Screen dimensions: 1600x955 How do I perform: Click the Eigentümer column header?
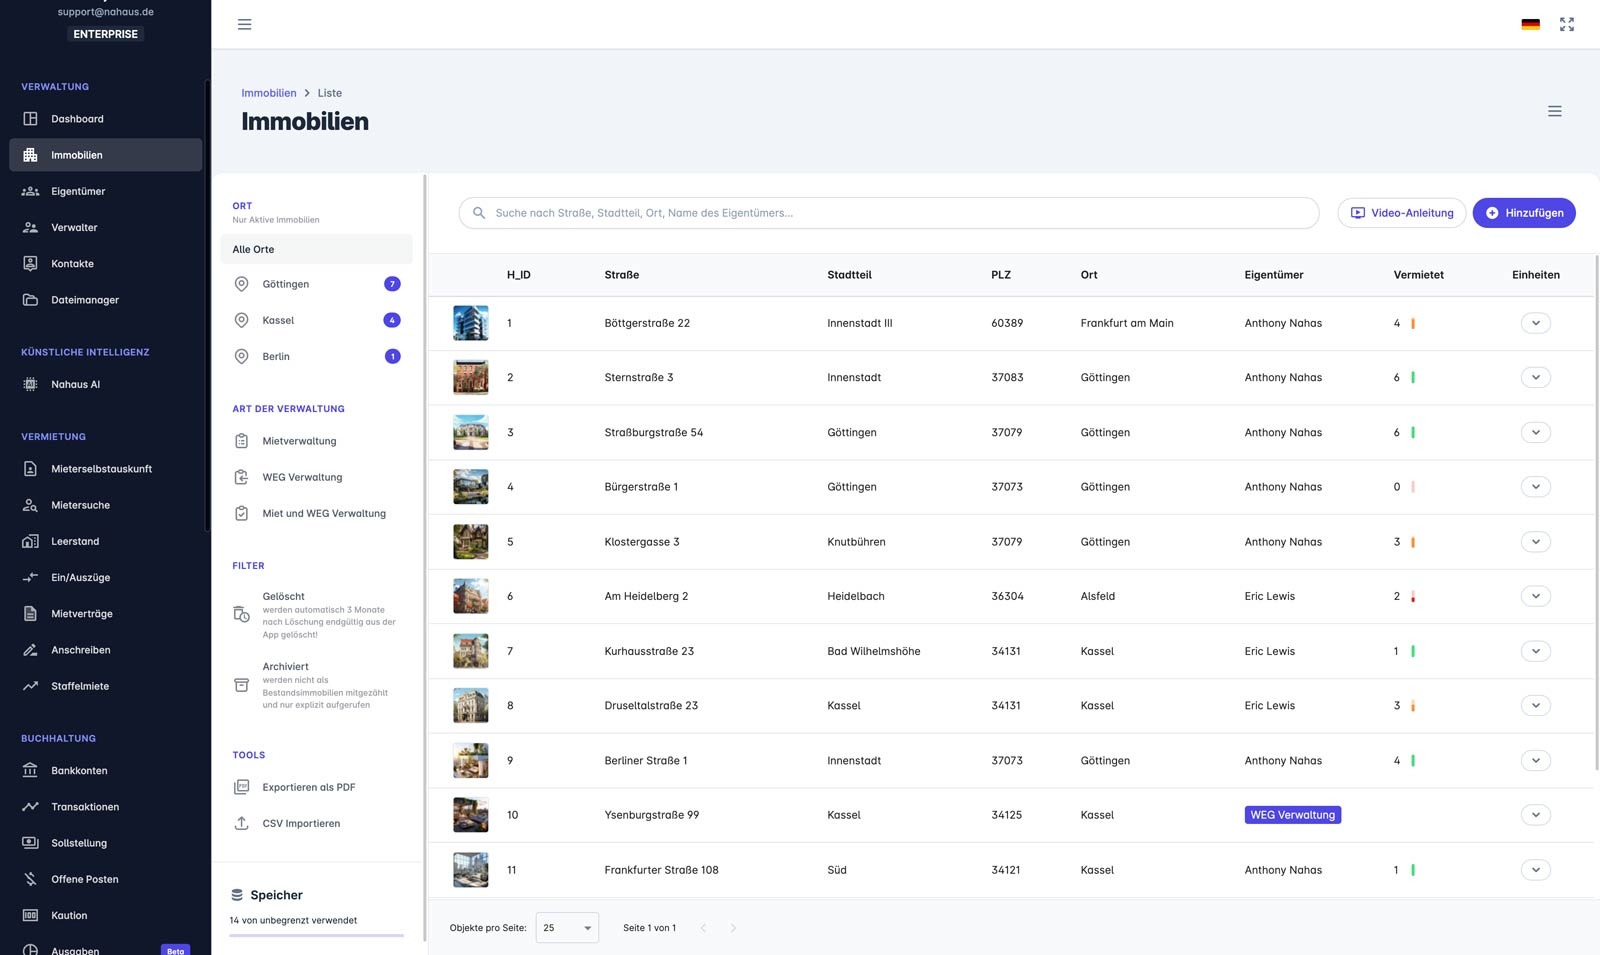click(1274, 275)
